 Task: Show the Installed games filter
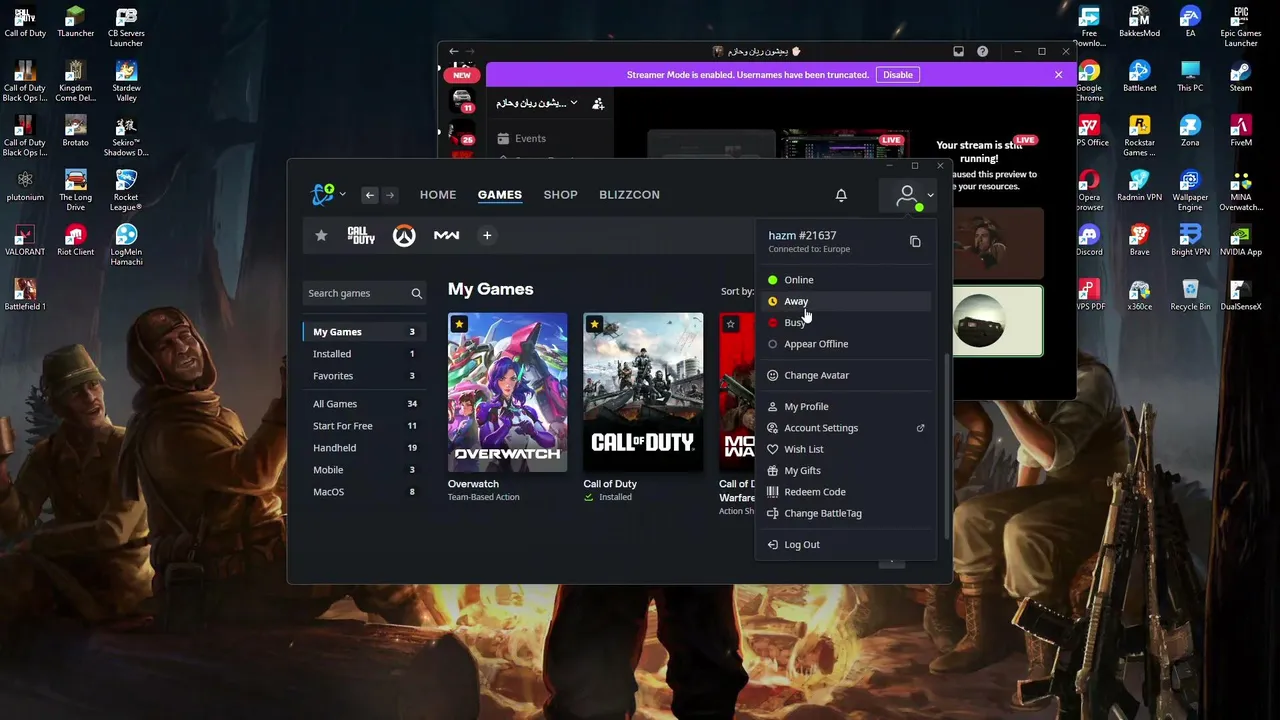[365, 354]
